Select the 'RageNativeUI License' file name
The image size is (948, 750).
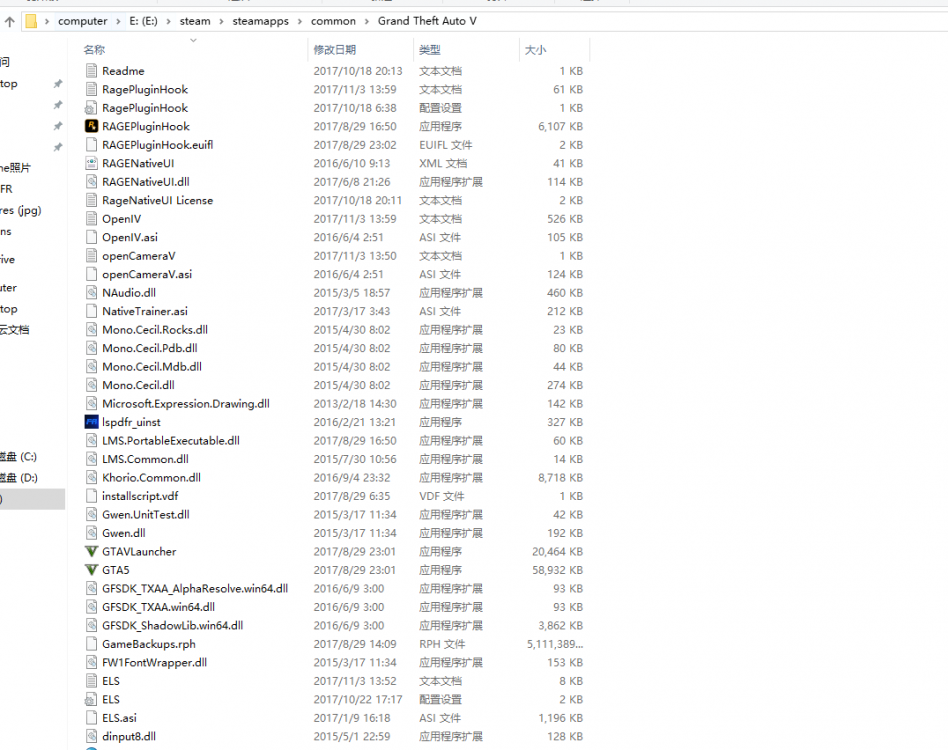[x=157, y=200]
